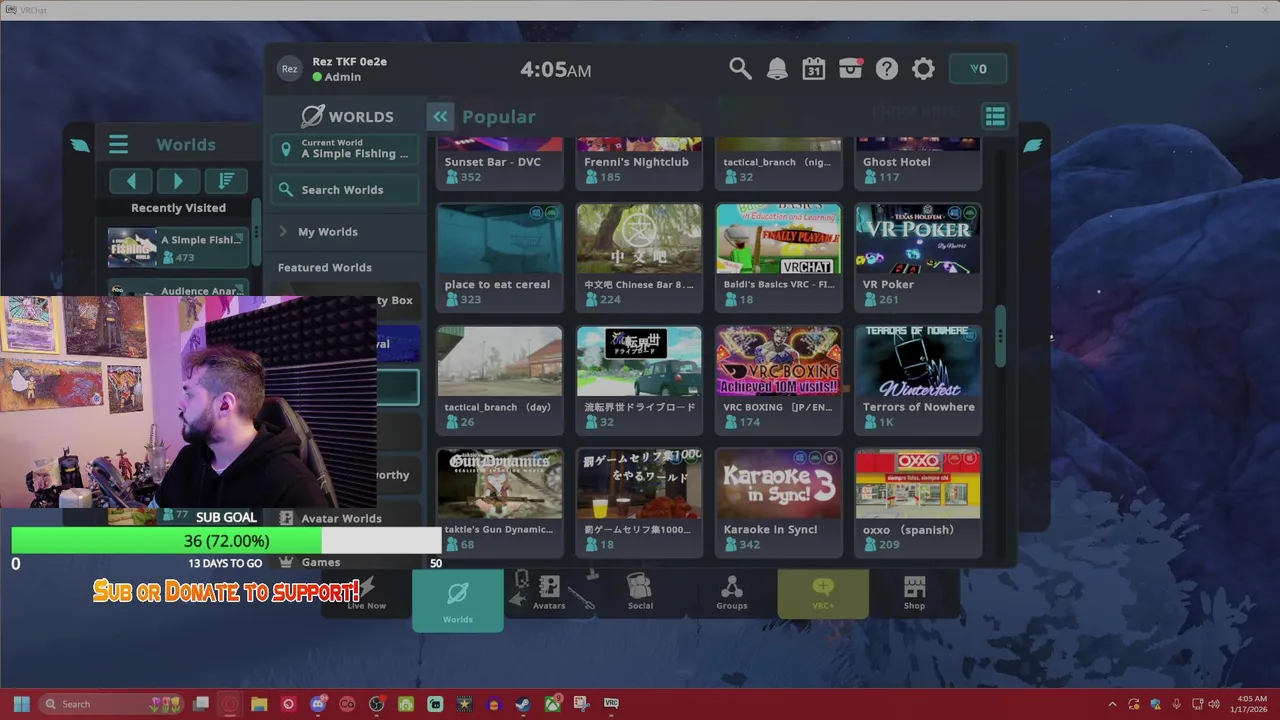Collapse sidebar with double-chevron beside Popular
Image resolution: width=1280 pixels, height=720 pixels.
pos(440,117)
